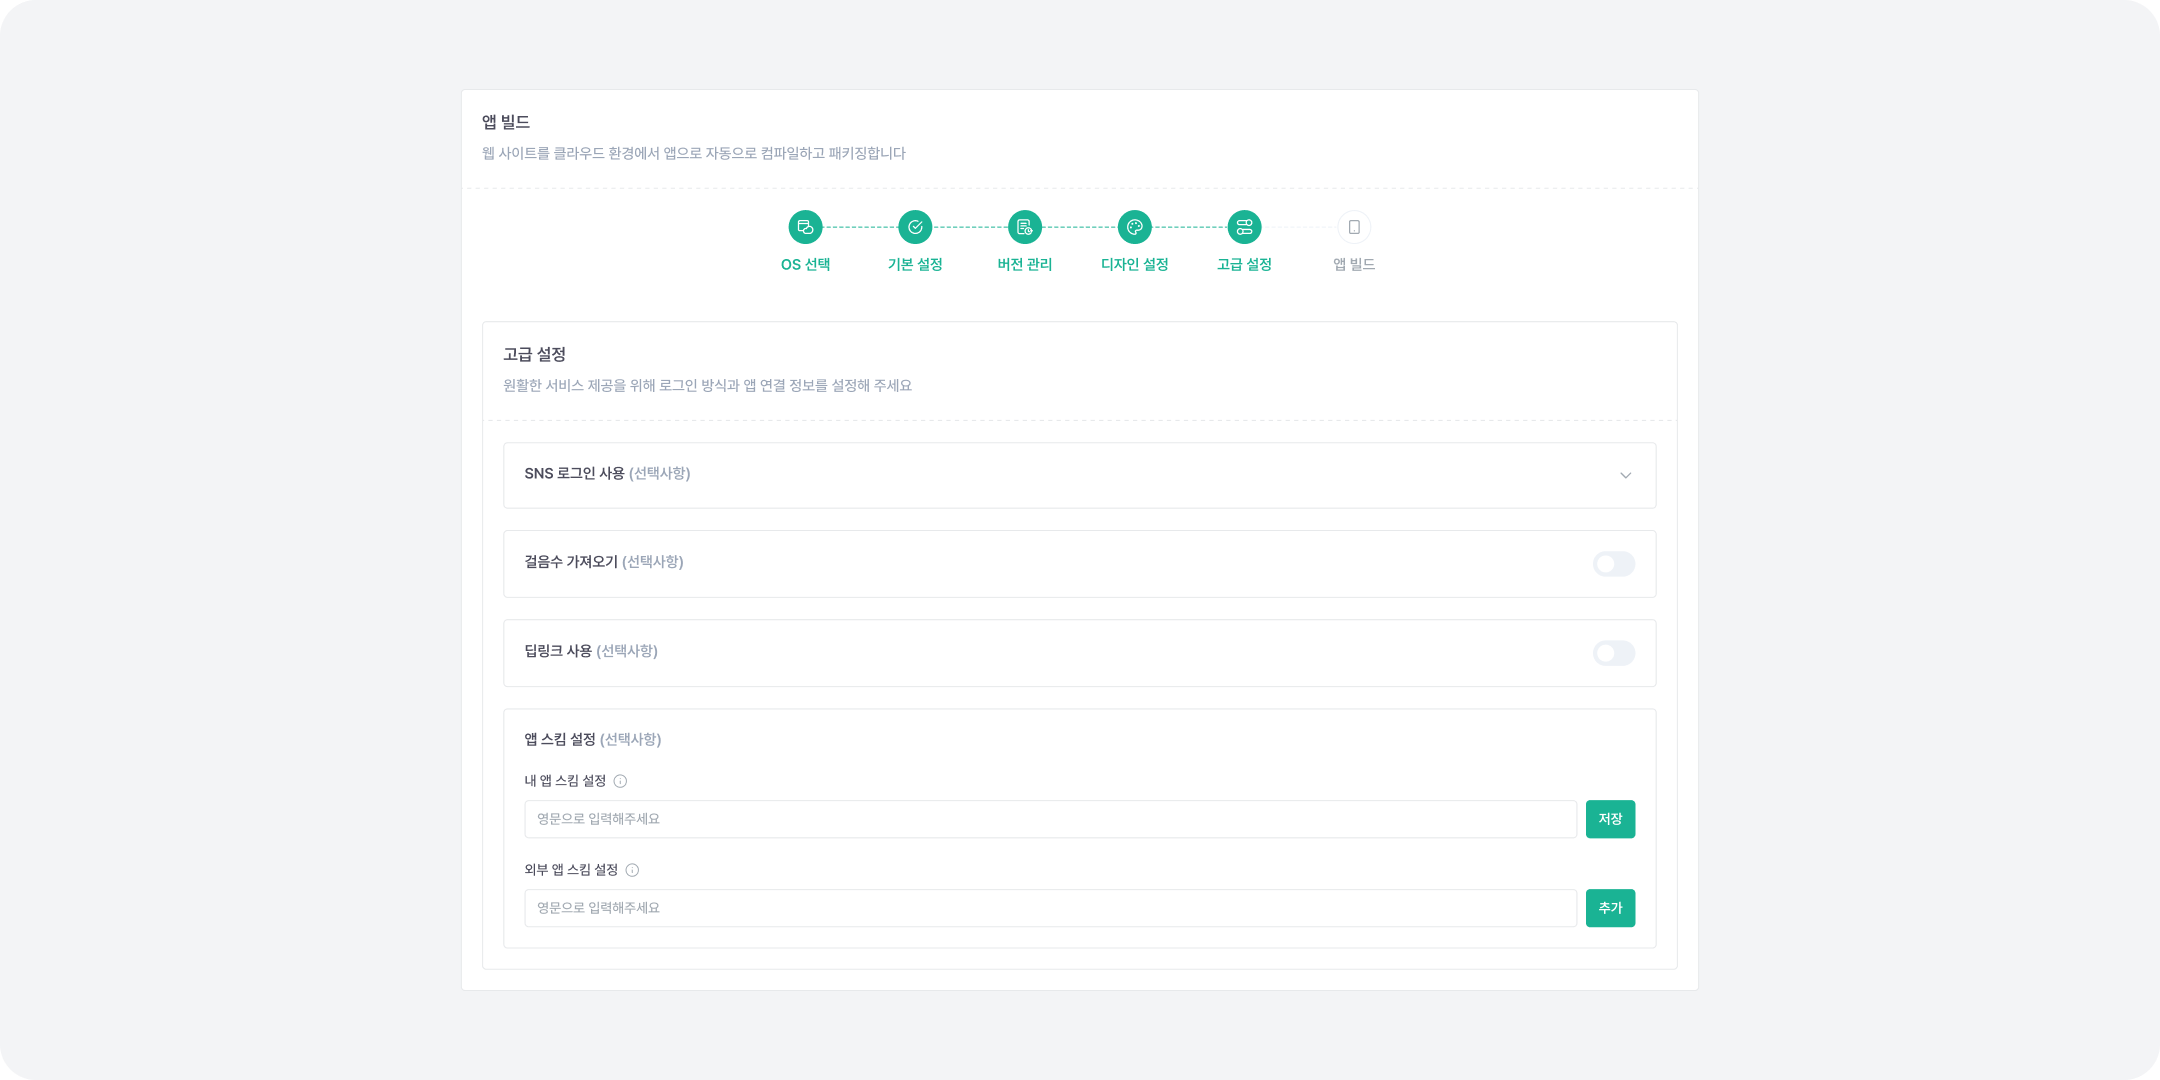Select the 버전 관리 step label

tap(1025, 264)
